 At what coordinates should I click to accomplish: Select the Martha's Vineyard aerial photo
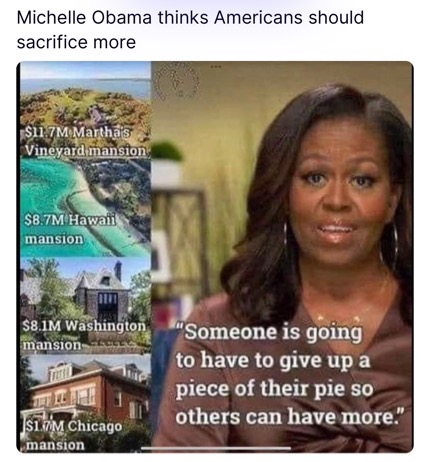(x=85, y=110)
